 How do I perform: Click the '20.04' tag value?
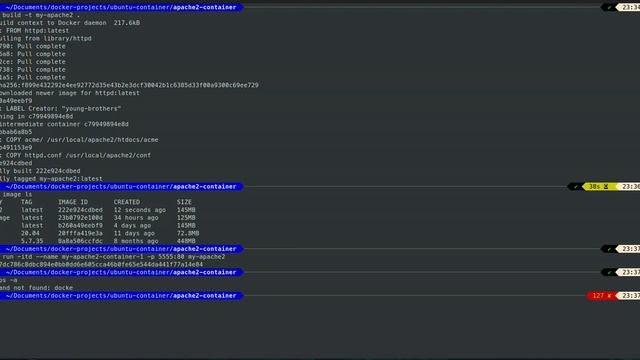(x=30, y=233)
